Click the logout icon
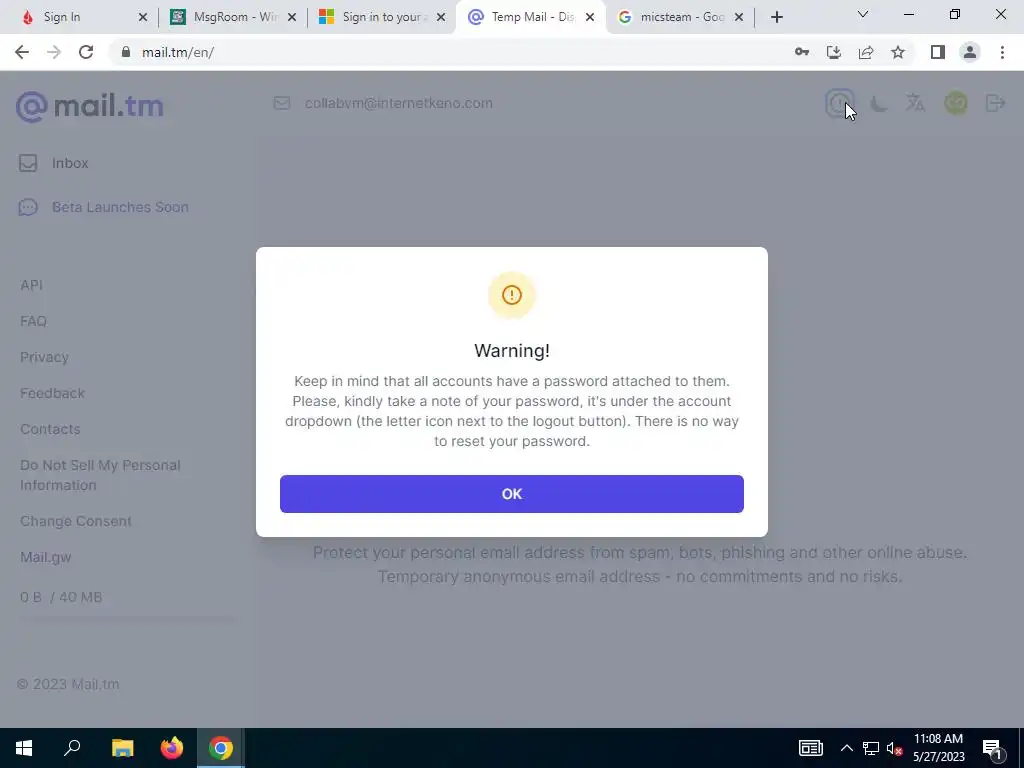Image resolution: width=1024 pixels, height=768 pixels. 995,103
